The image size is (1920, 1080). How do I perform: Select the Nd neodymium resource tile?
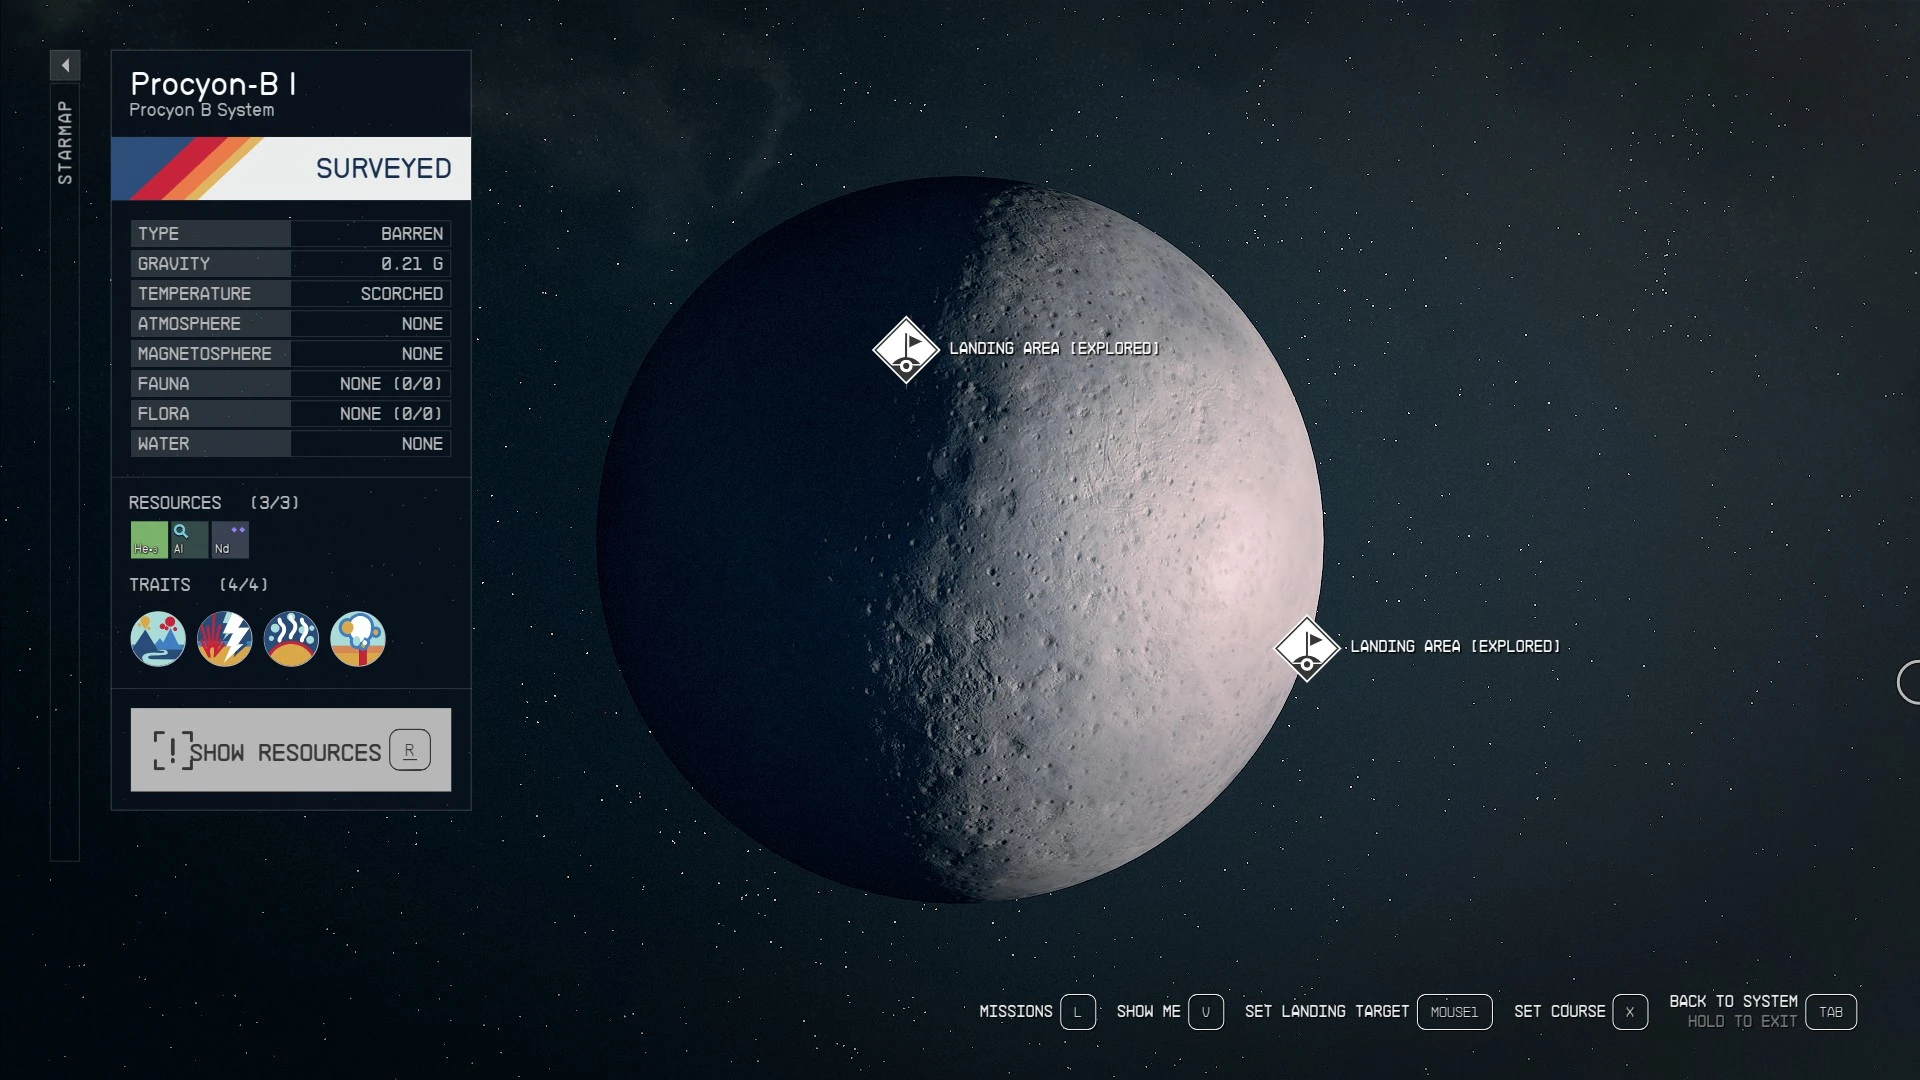230,540
